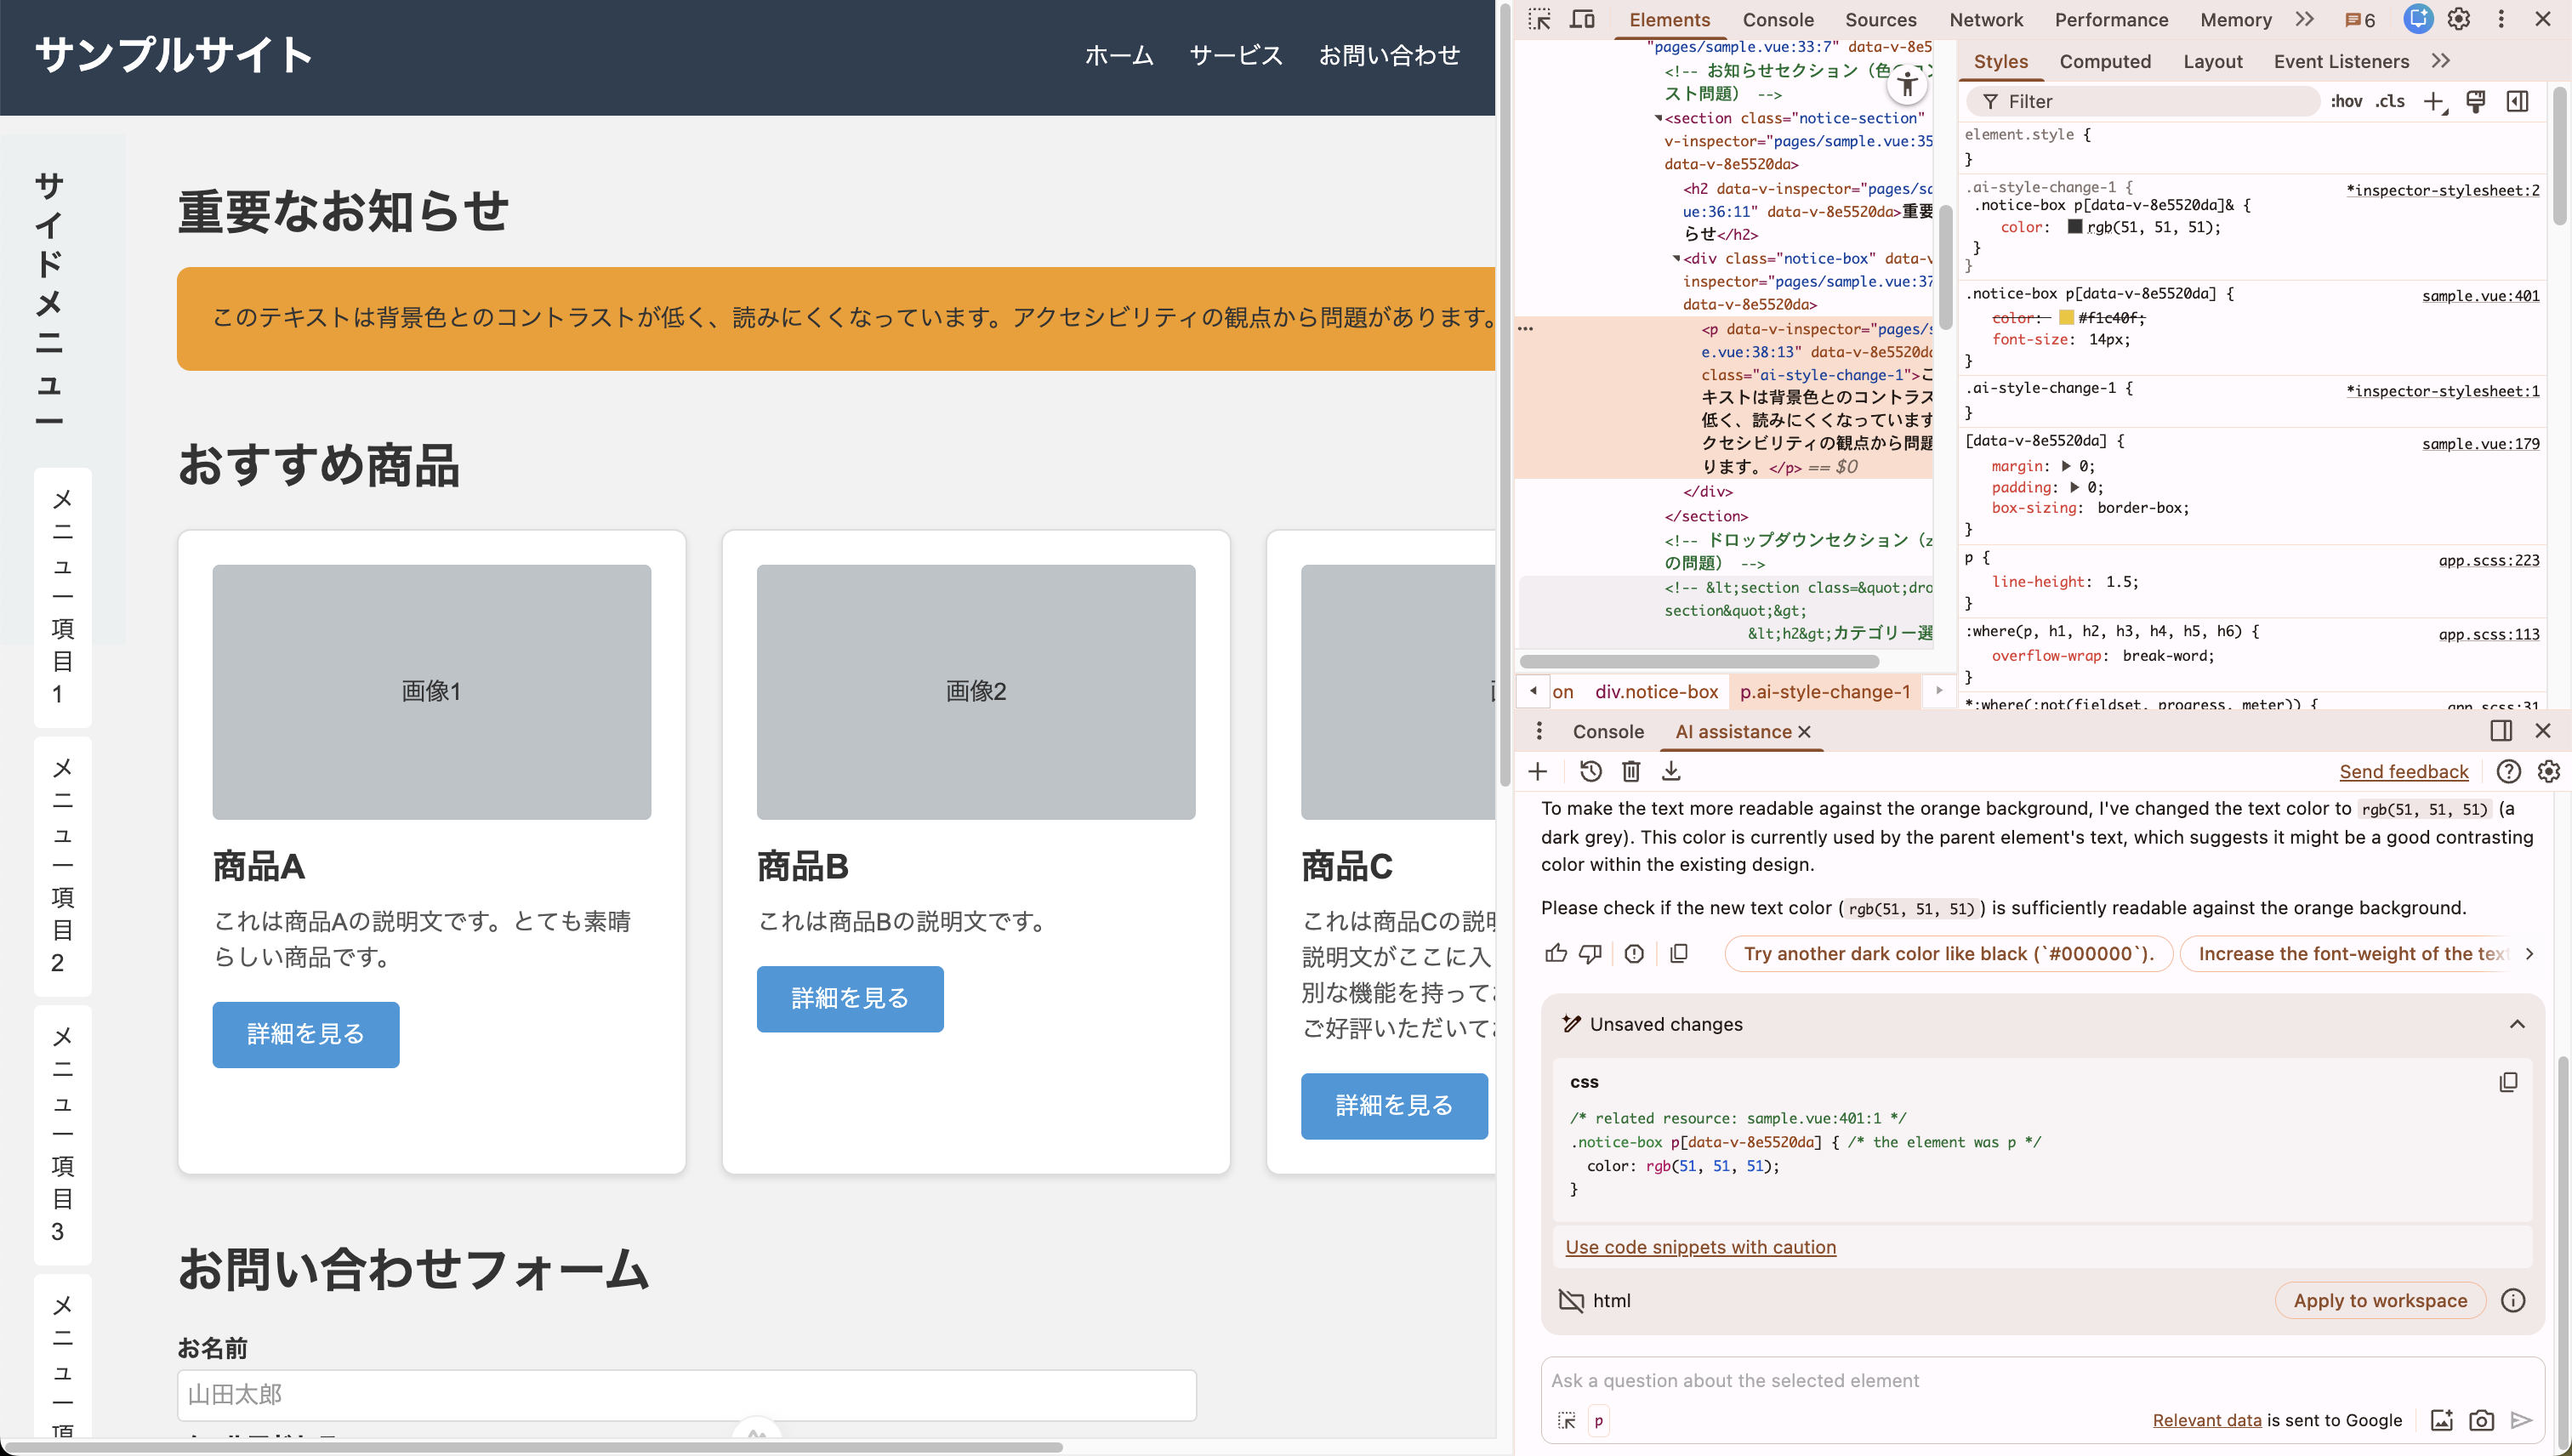2572x1456 pixels.
Task: Take a screenshot for AI chat
Action: pos(2481,1420)
